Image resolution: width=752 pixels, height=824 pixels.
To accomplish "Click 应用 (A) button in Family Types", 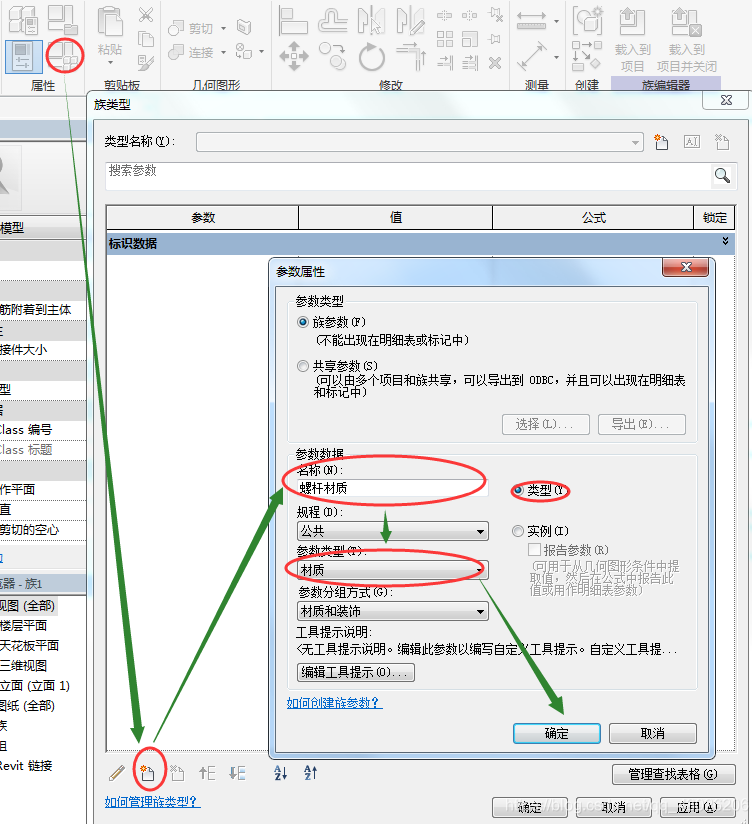I will pos(697,807).
